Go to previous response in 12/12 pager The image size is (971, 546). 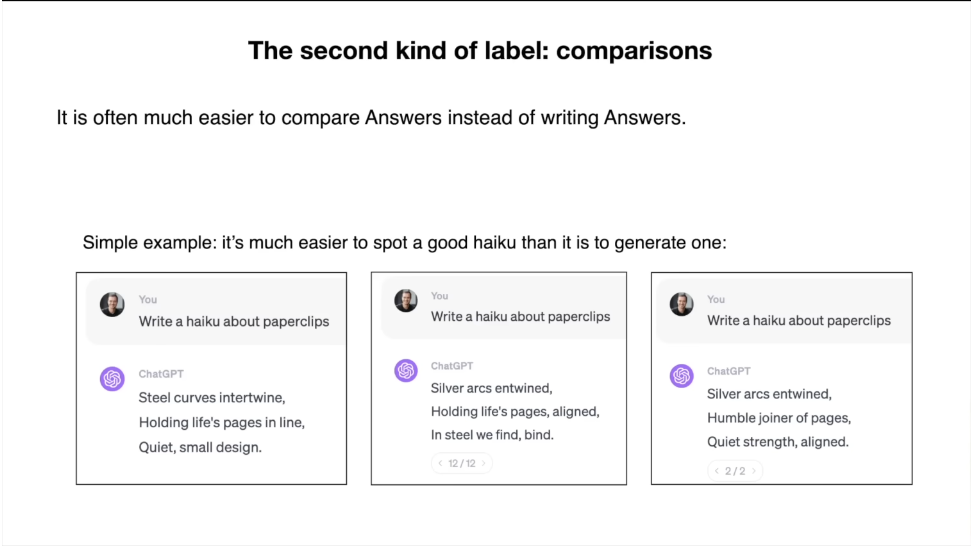point(440,463)
